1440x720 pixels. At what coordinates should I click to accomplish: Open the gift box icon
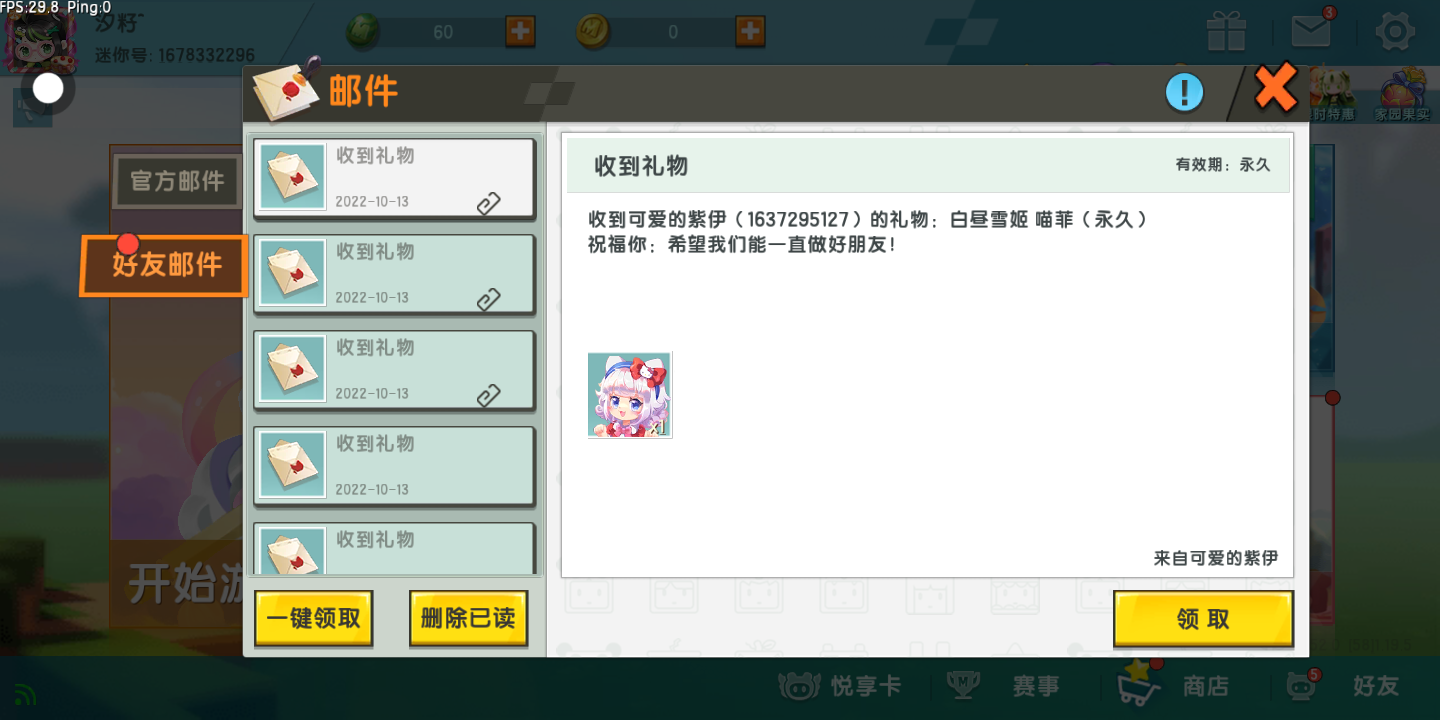(x=1226, y=31)
